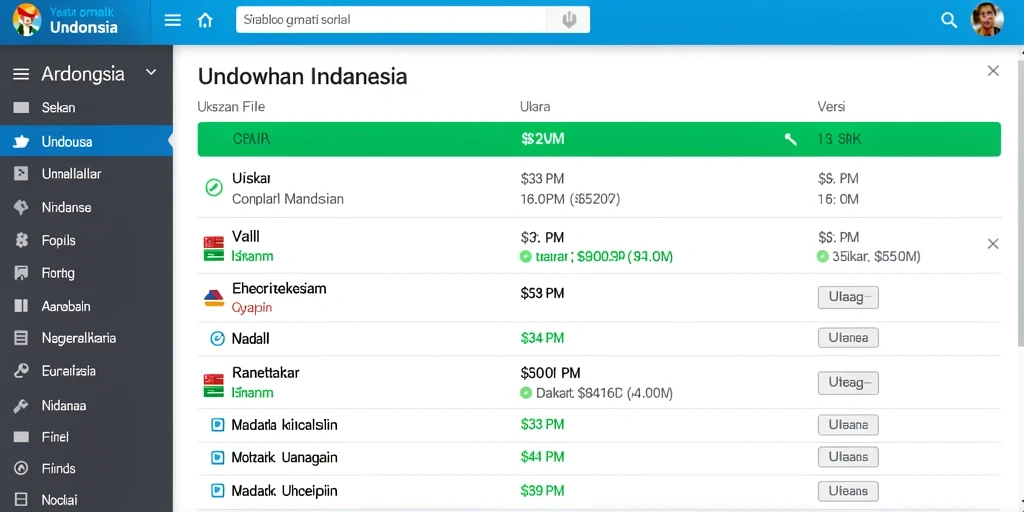The image size is (1024, 512).
Task: Dismiss the Valll row with X
Action: pos(993,244)
